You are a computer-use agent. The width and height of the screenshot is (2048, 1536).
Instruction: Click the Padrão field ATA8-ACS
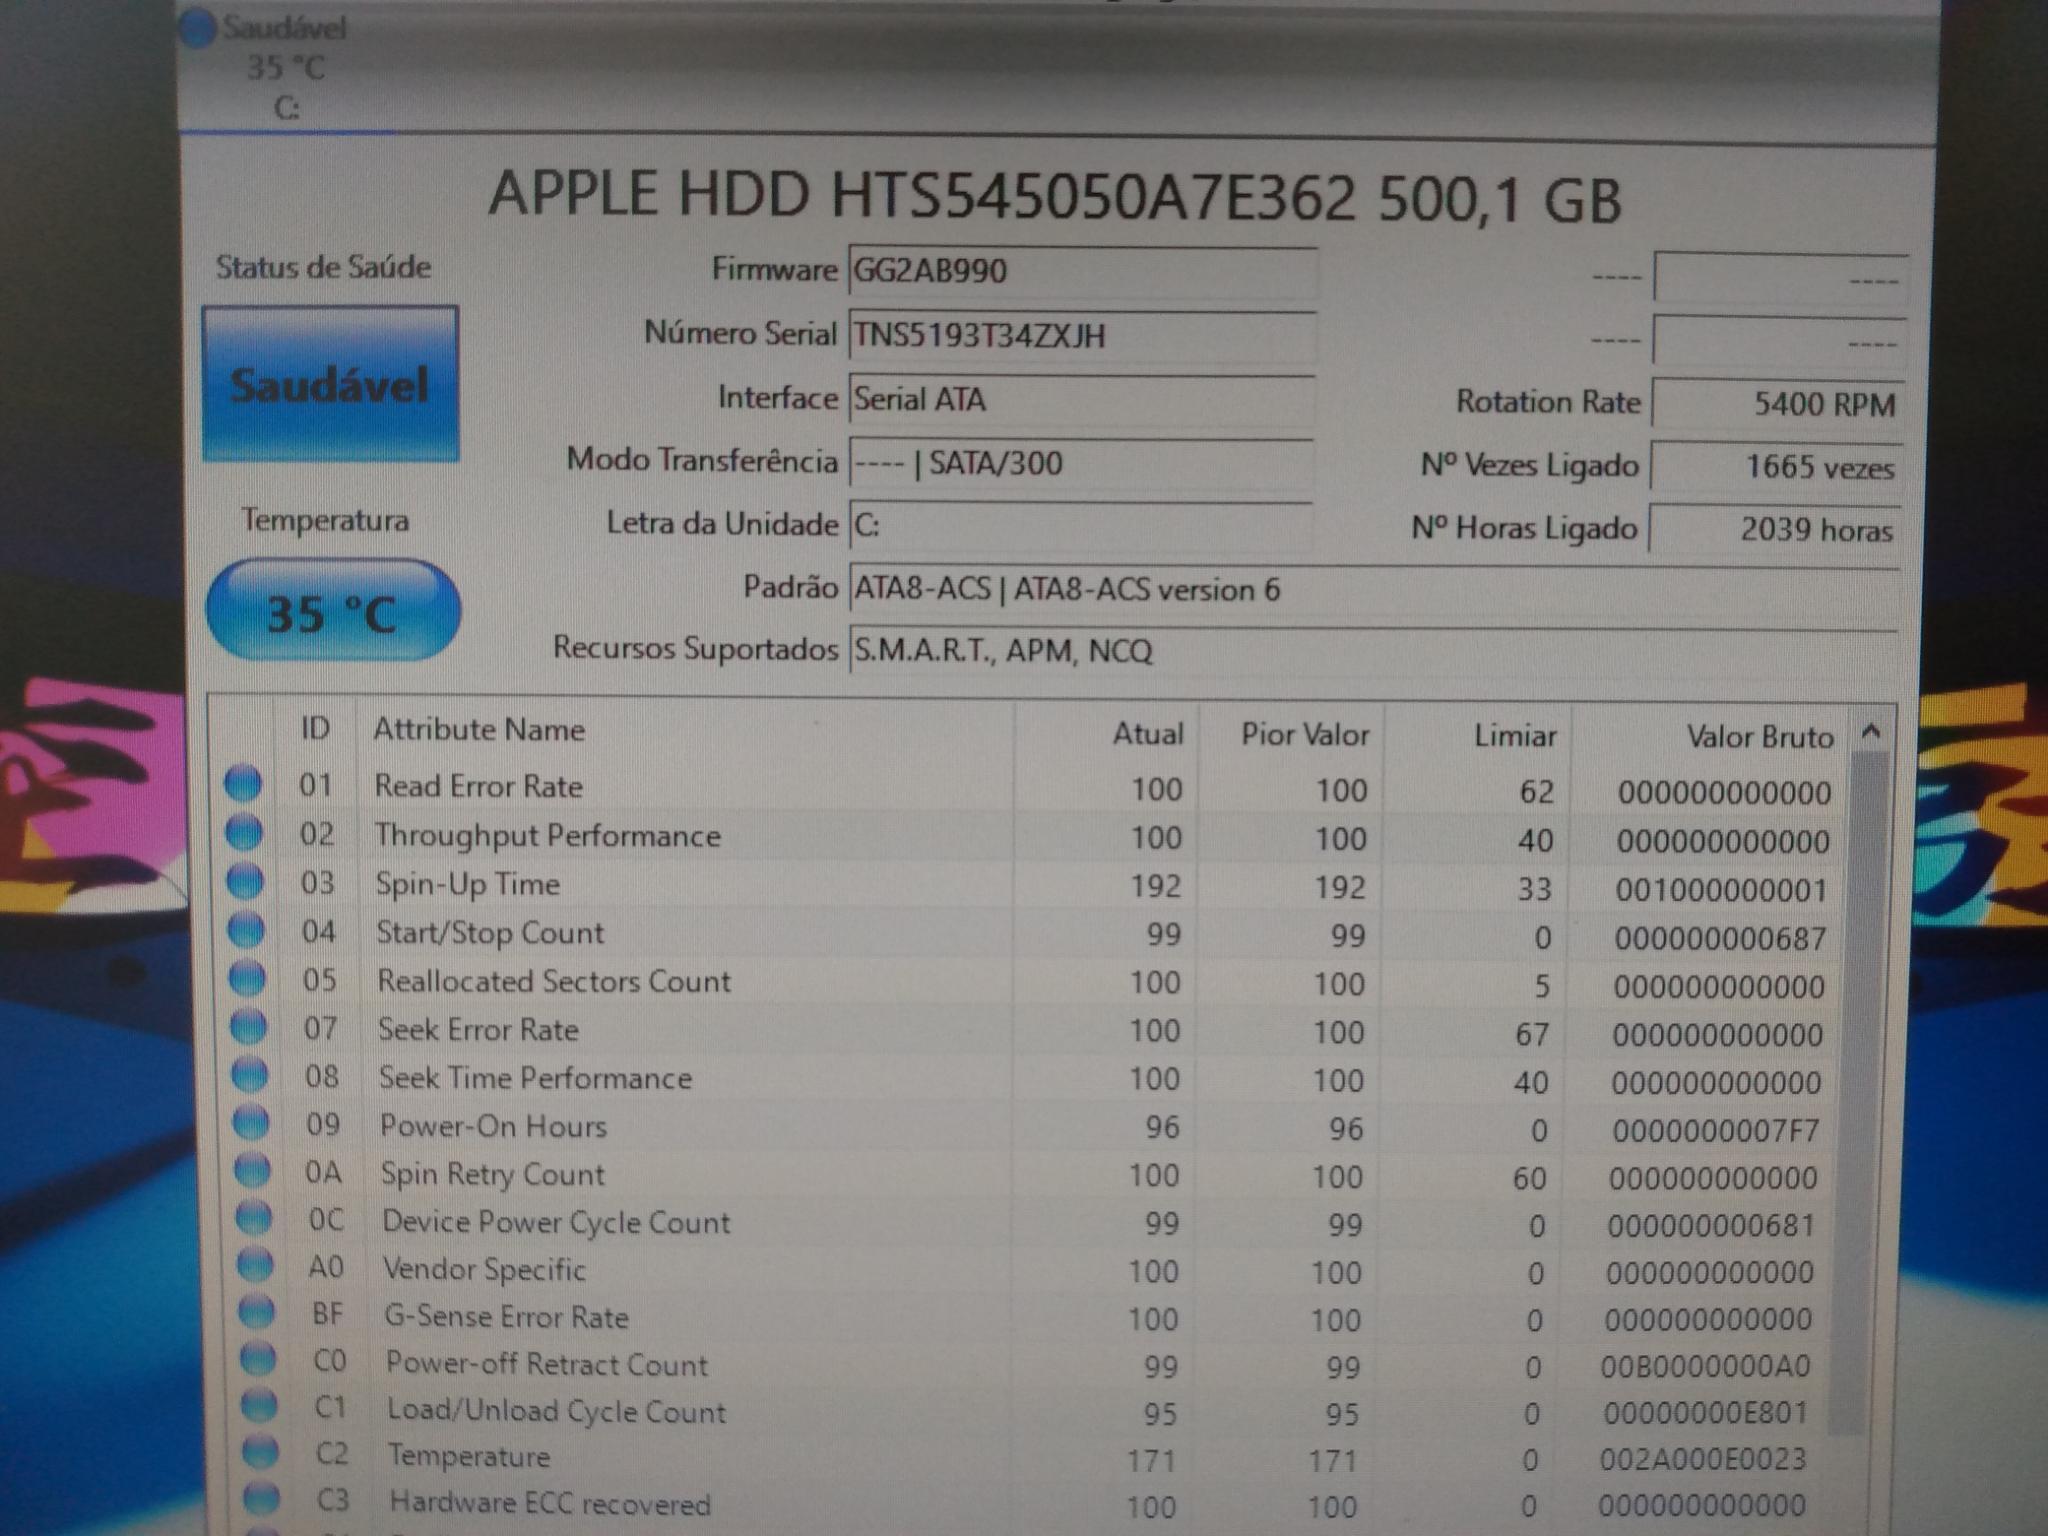[x=1372, y=590]
